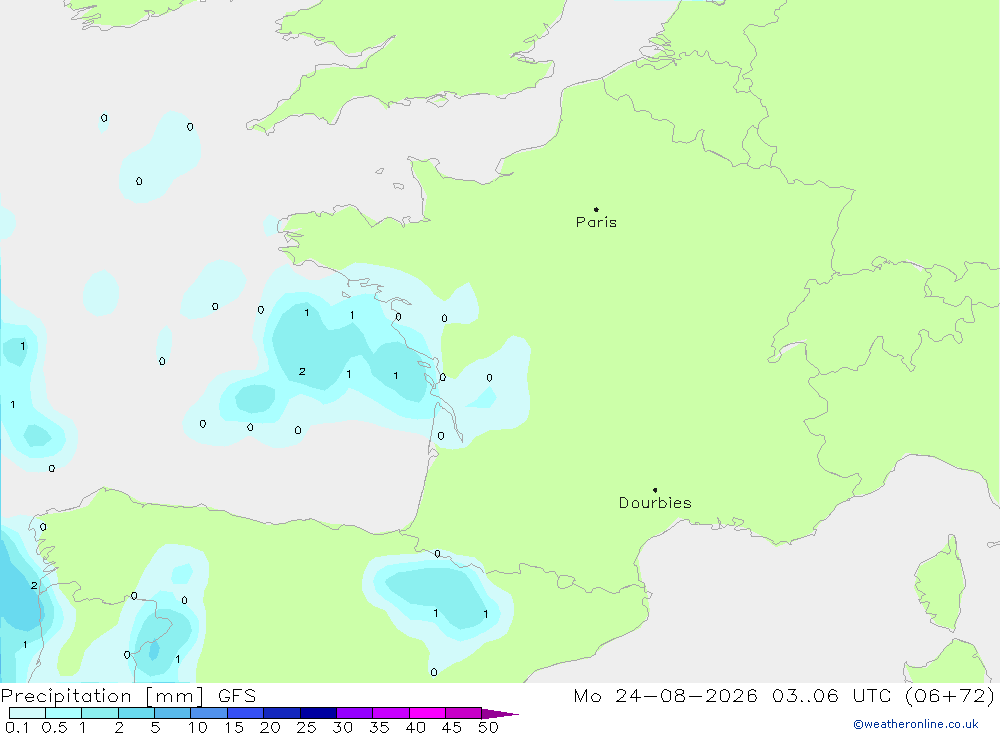Pick the 15–20 mm legend swatch
Viewport: 1000px width, 733px height.
coord(246,713)
